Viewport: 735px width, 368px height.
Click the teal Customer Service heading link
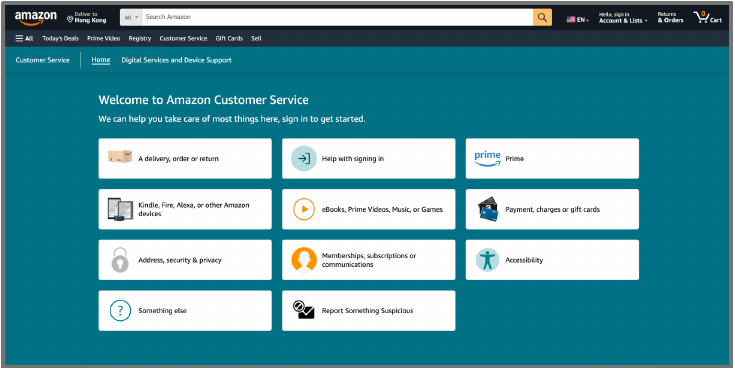tap(43, 60)
